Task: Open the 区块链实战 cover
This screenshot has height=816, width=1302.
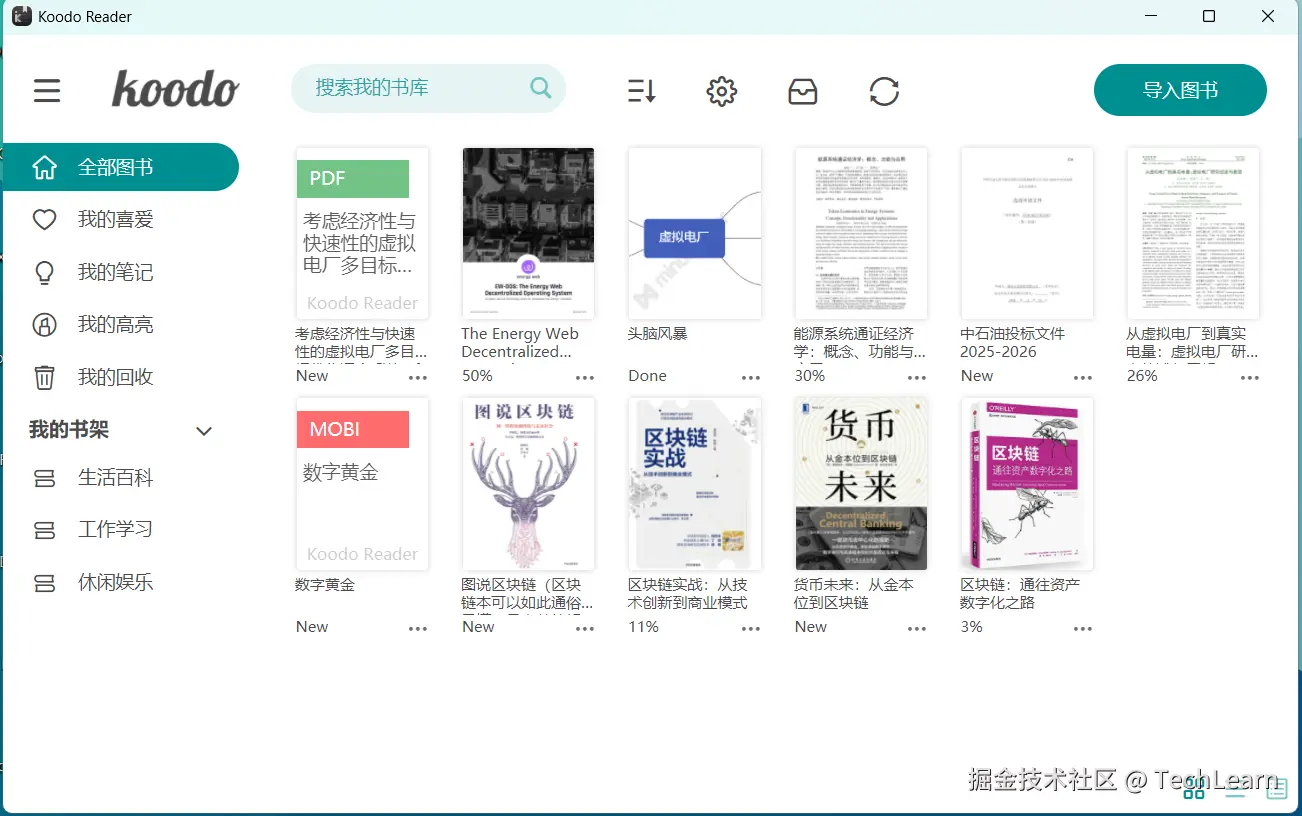Action: (x=695, y=484)
